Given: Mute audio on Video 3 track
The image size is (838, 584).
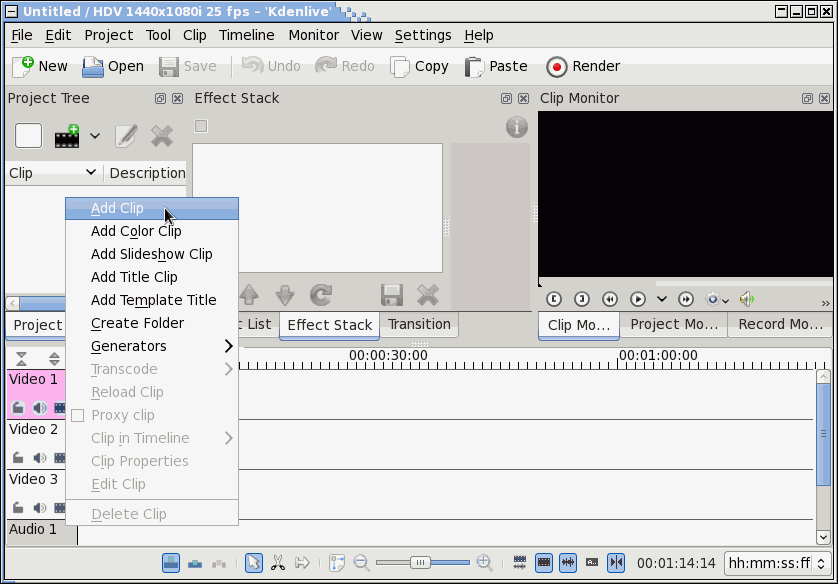Looking at the screenshot, I should (39, 508).
